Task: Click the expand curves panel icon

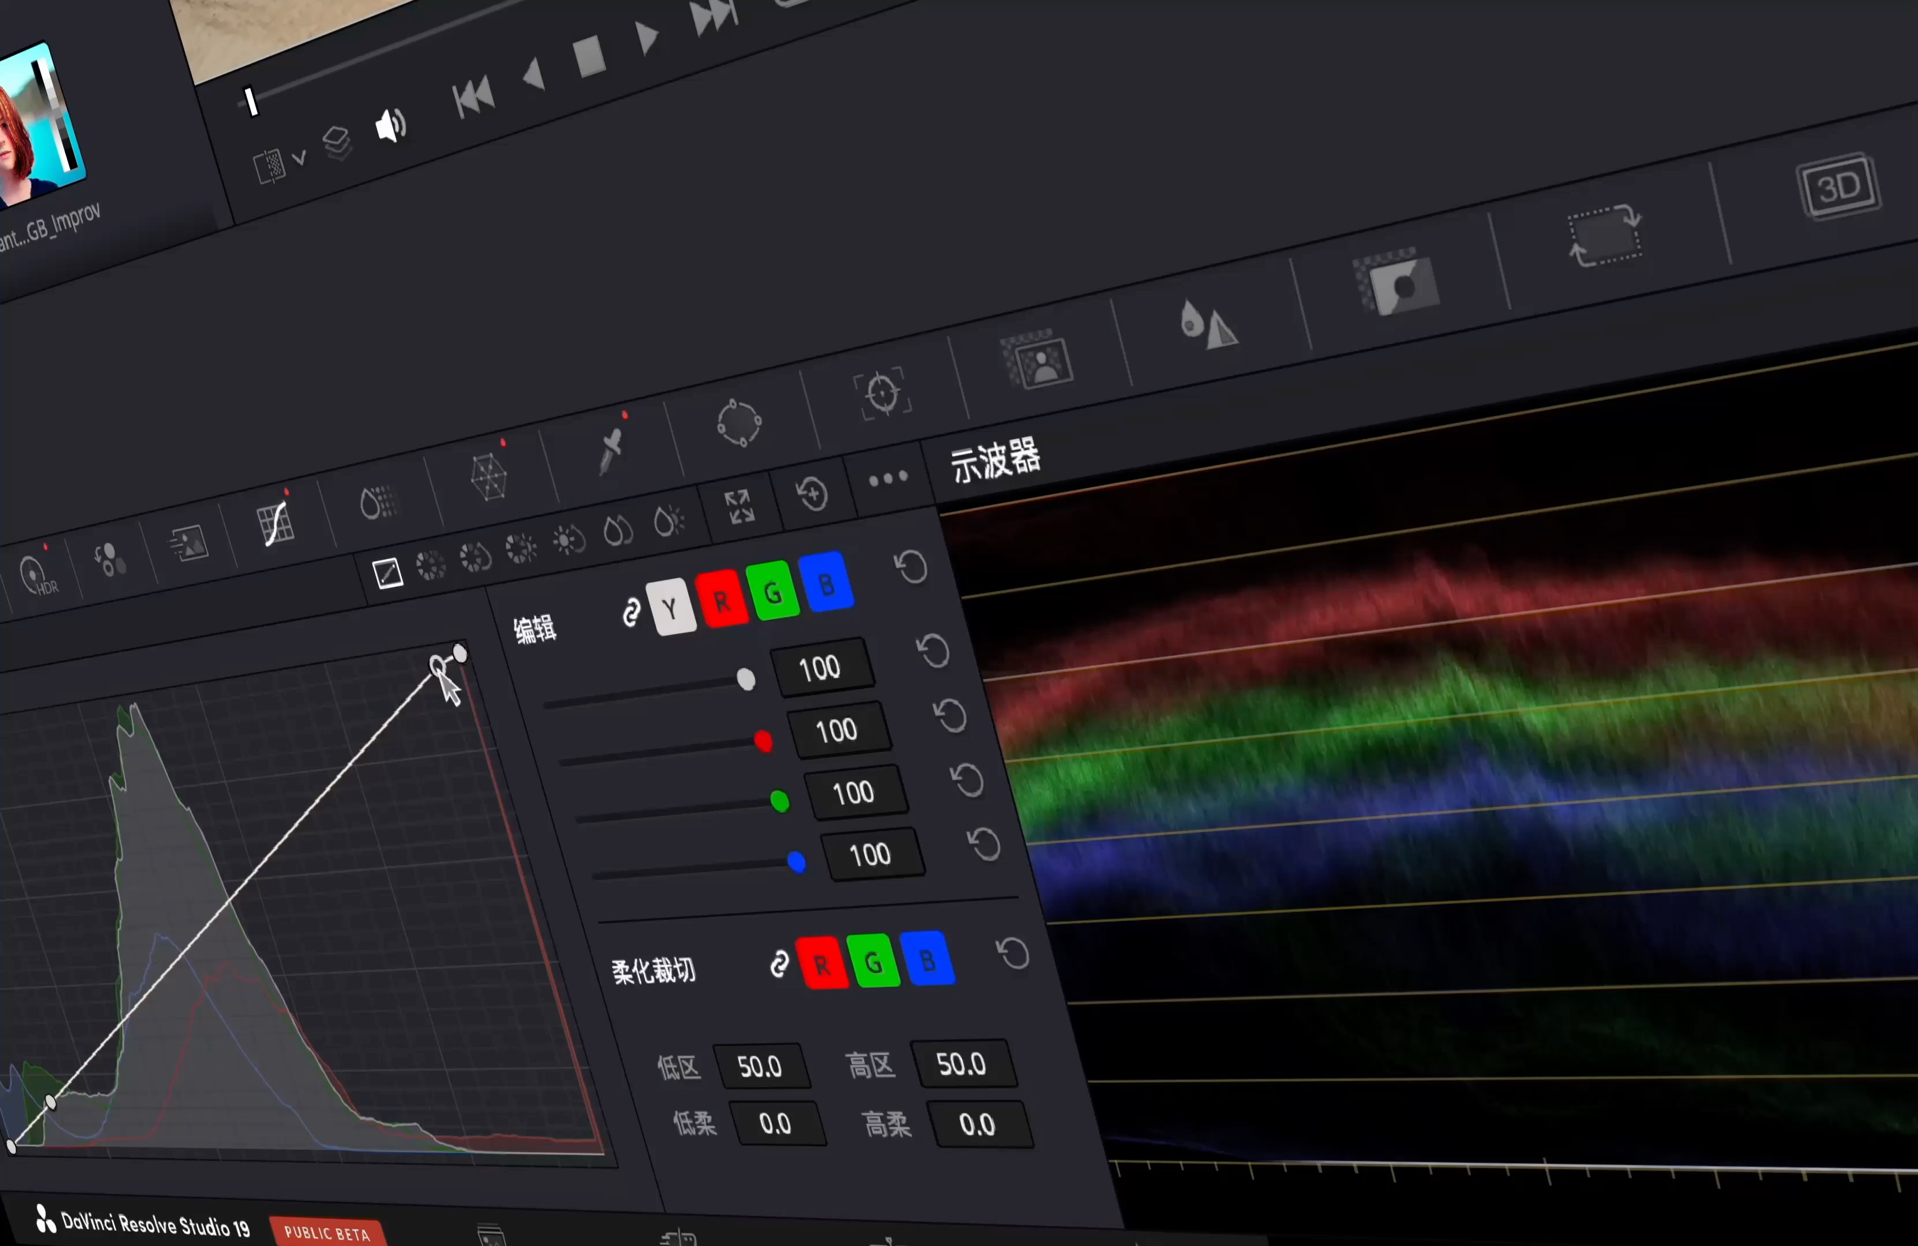Action: [740, 507]
